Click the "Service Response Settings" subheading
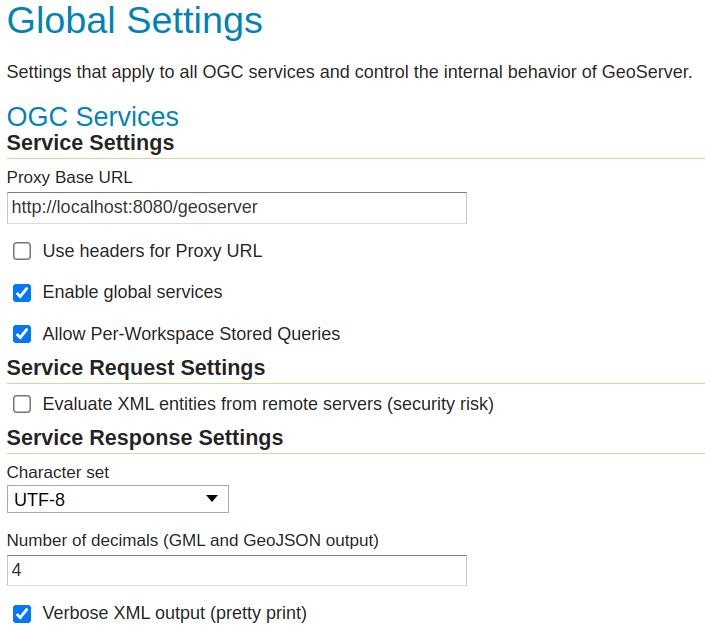Viewport: 705px width, 630px height. point(145,438)
